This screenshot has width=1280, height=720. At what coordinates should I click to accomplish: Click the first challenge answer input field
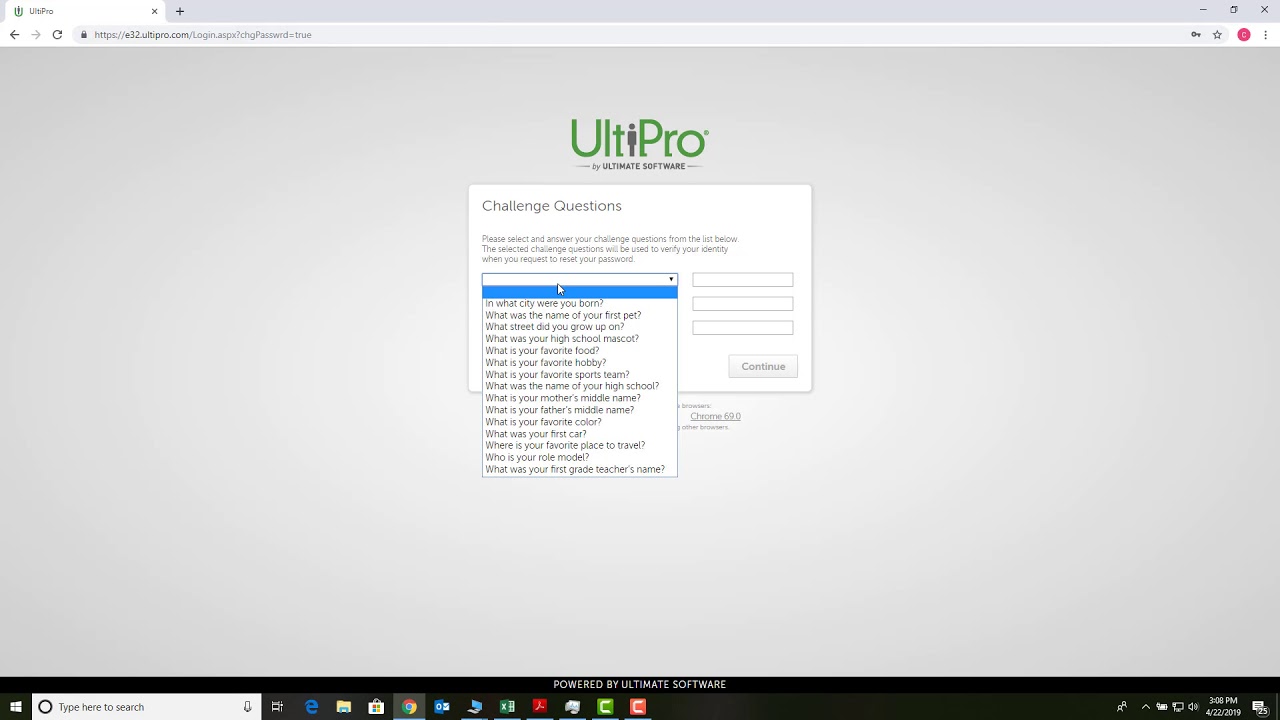click(x=743, y=280)
